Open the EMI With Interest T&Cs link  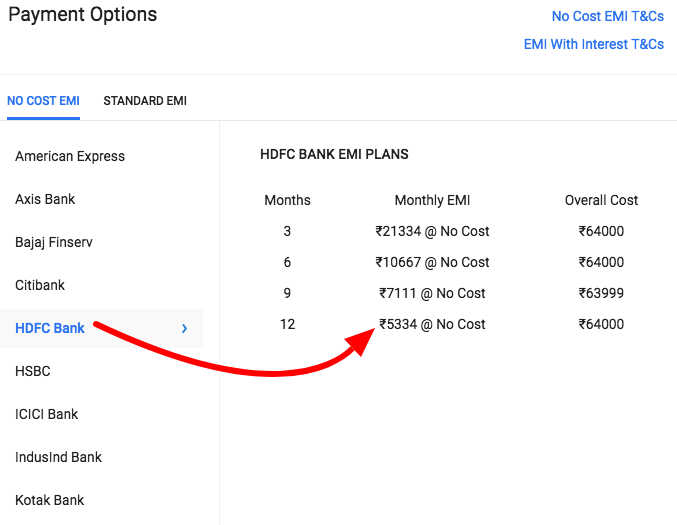(594, 44)
